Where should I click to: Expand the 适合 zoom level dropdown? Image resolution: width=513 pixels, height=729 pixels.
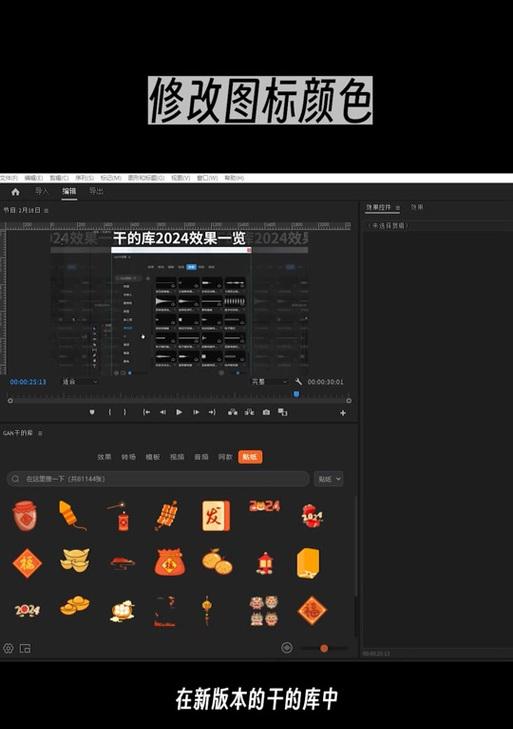(x=80, y=382)
